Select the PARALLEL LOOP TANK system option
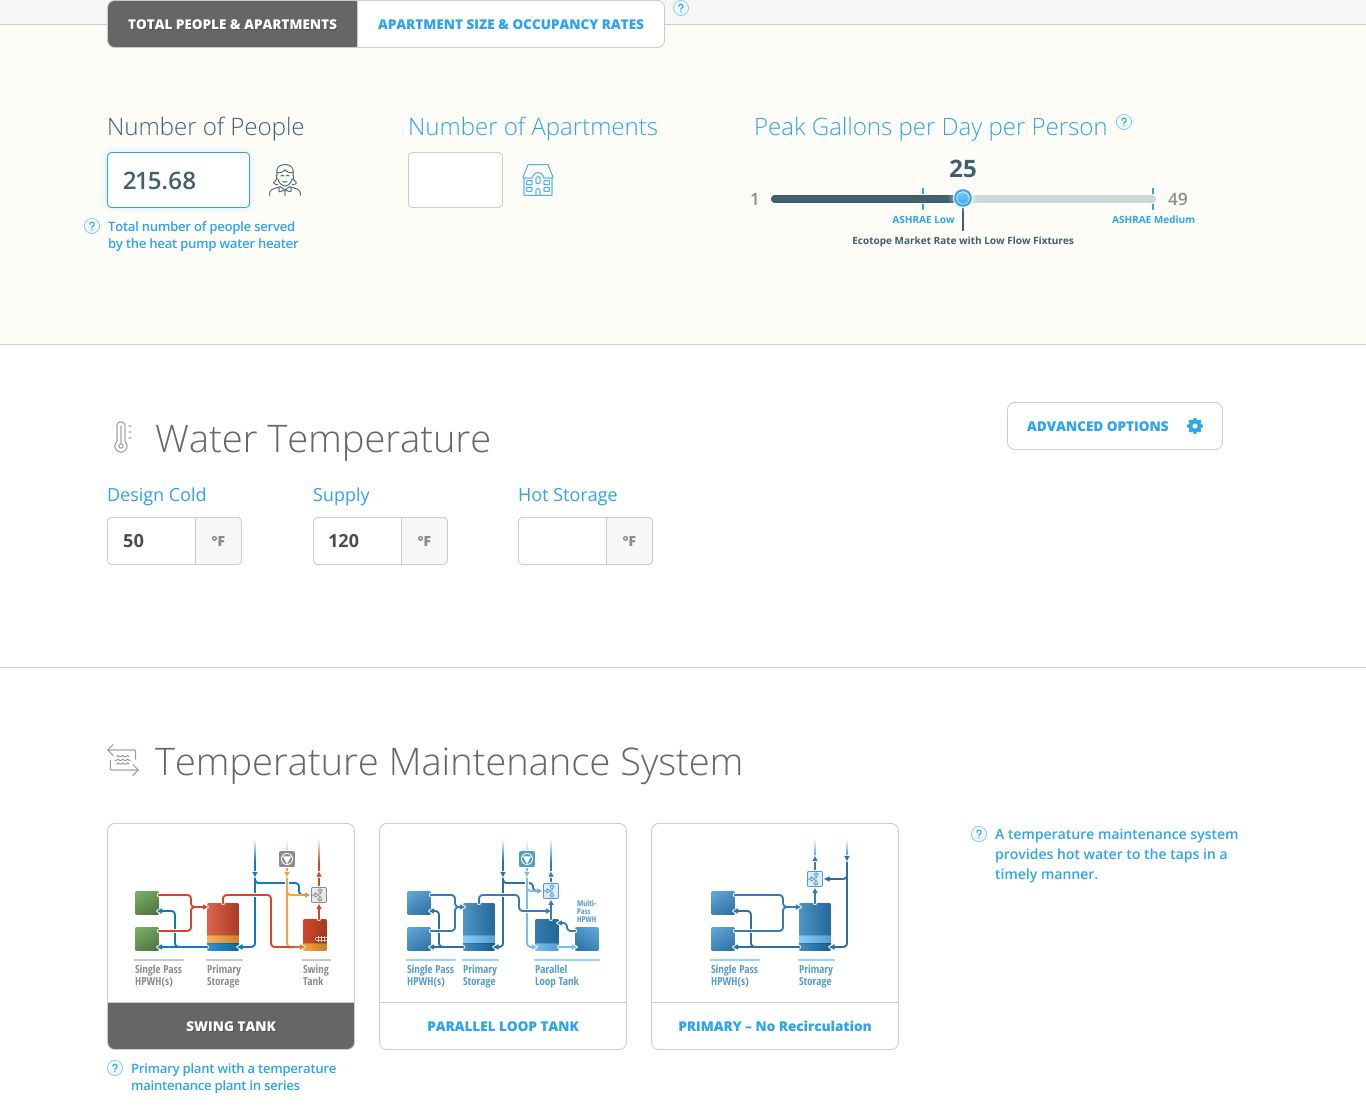The height and width of the screenshot is (1117, 1366). [x=503, y=1025]
